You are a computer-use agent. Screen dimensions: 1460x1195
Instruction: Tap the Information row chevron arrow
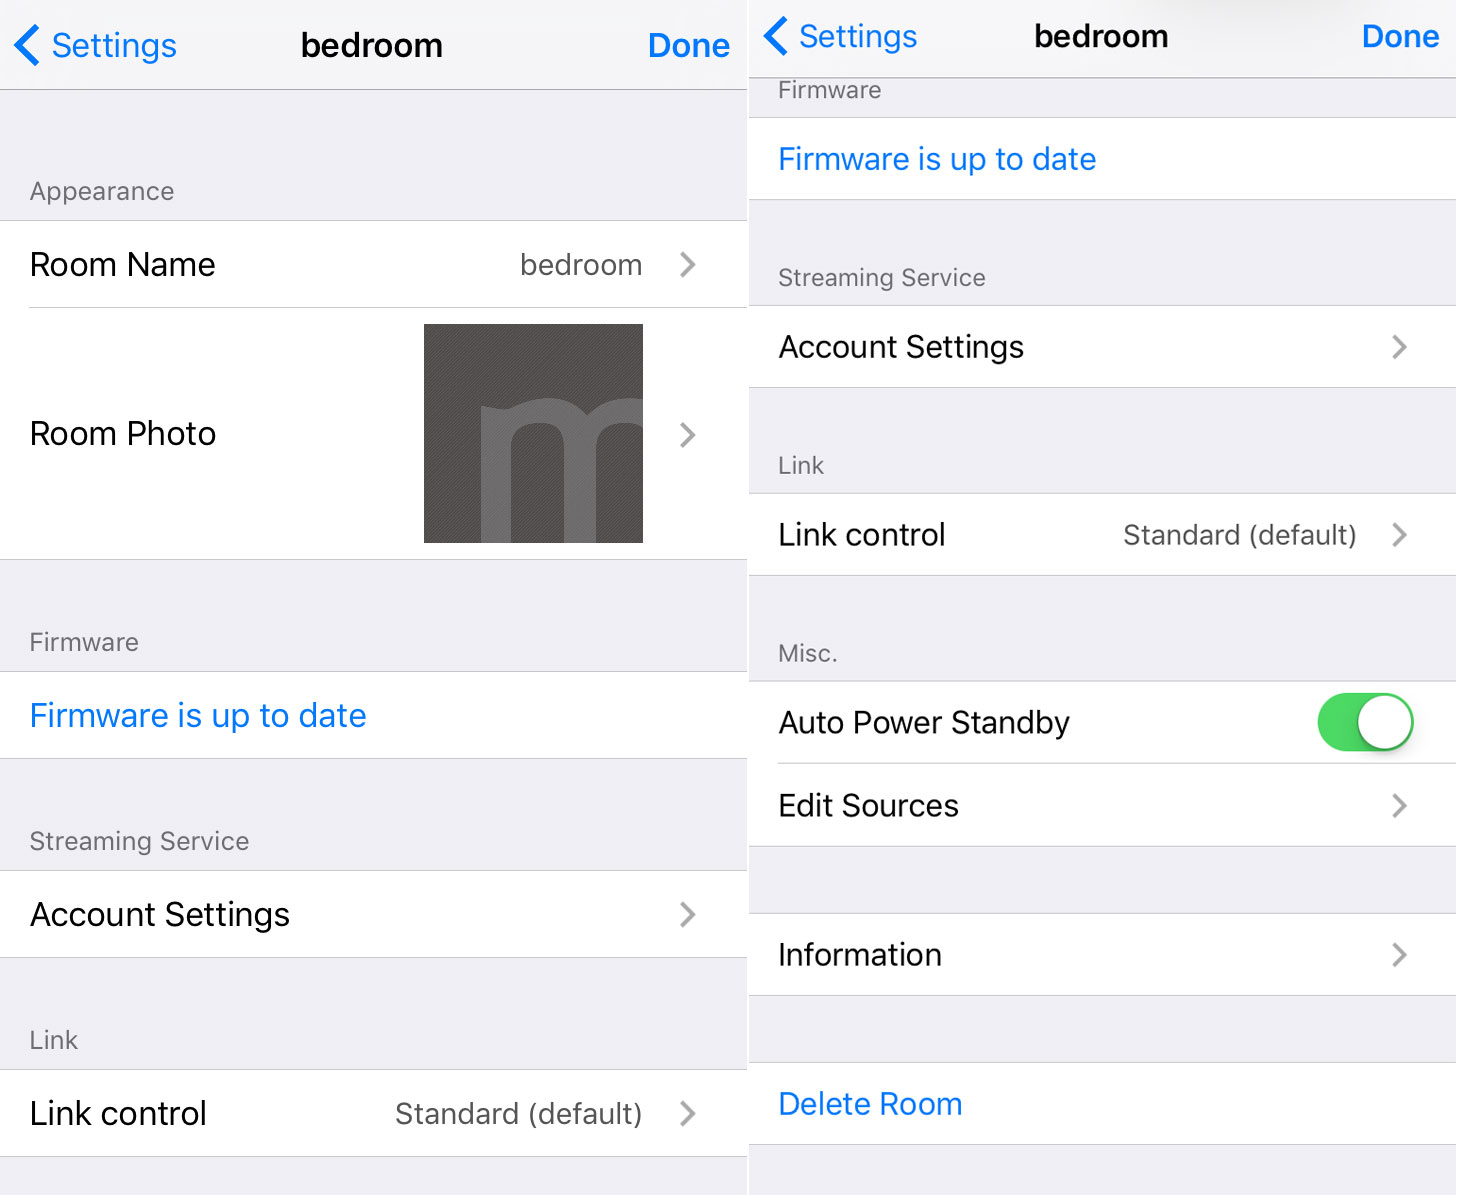[x=1399, y=955]
